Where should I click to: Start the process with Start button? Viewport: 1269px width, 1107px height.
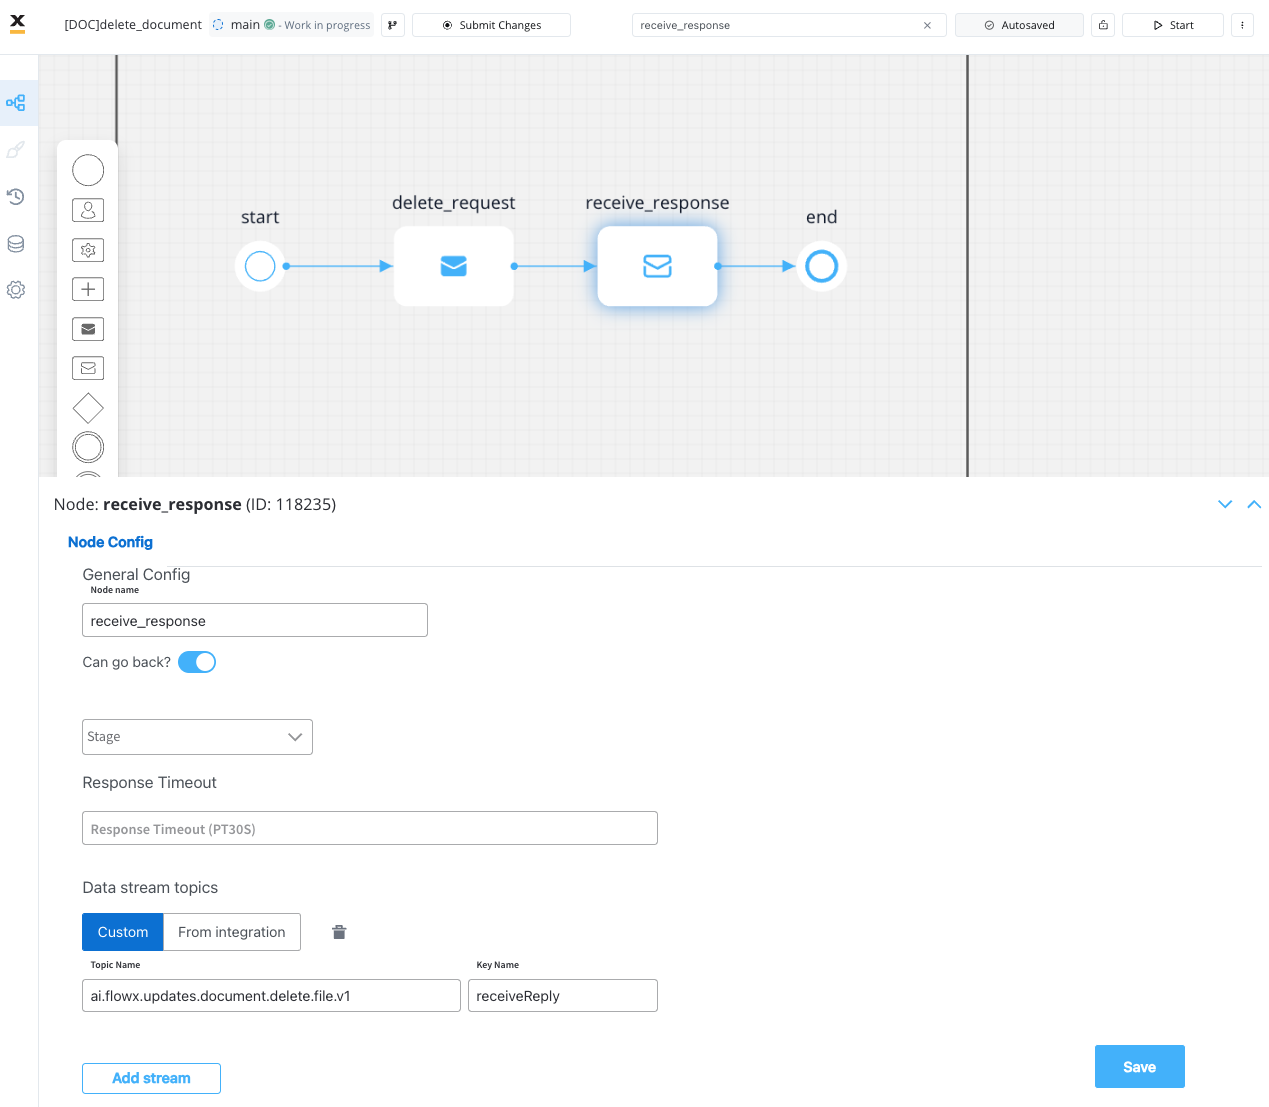[x=1173, y=25]
